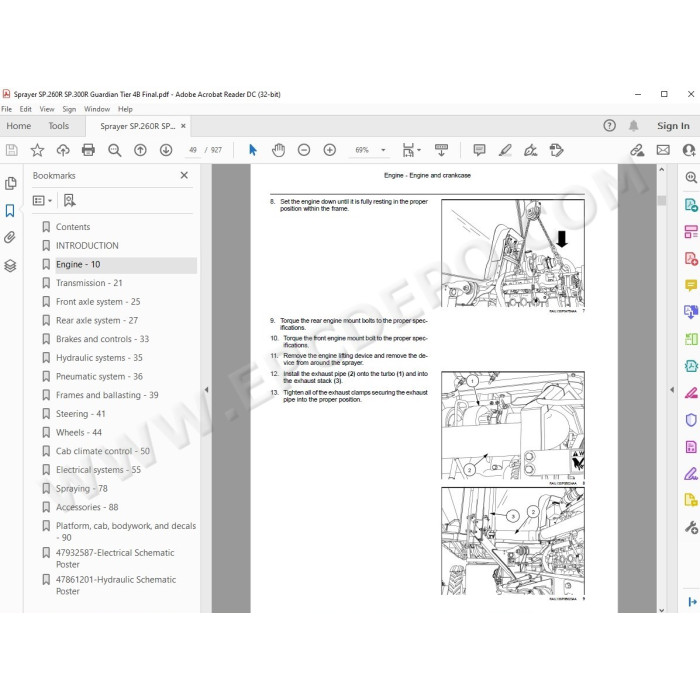Open the File menu
This screenshot has height=700, width=700.
pos(7,109)
